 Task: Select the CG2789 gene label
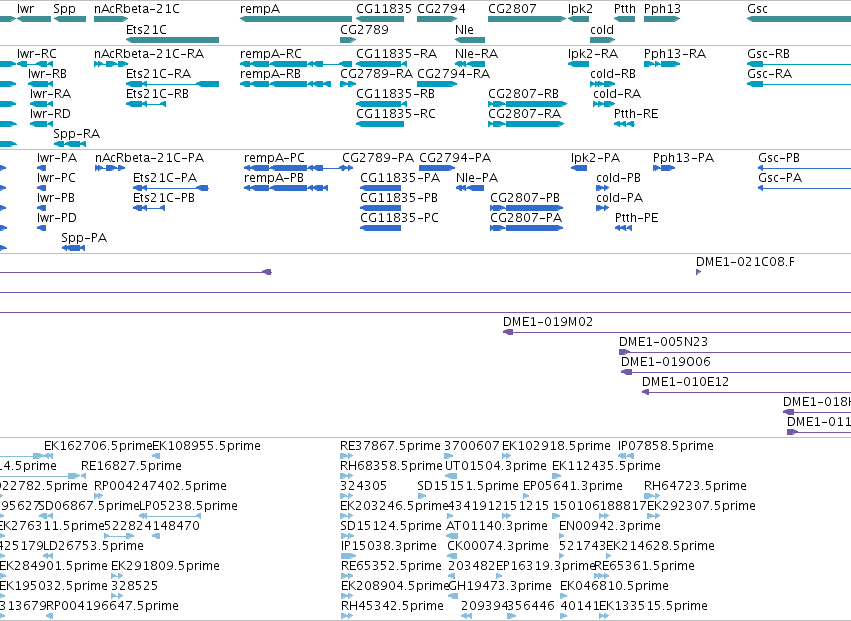(364, 29)
